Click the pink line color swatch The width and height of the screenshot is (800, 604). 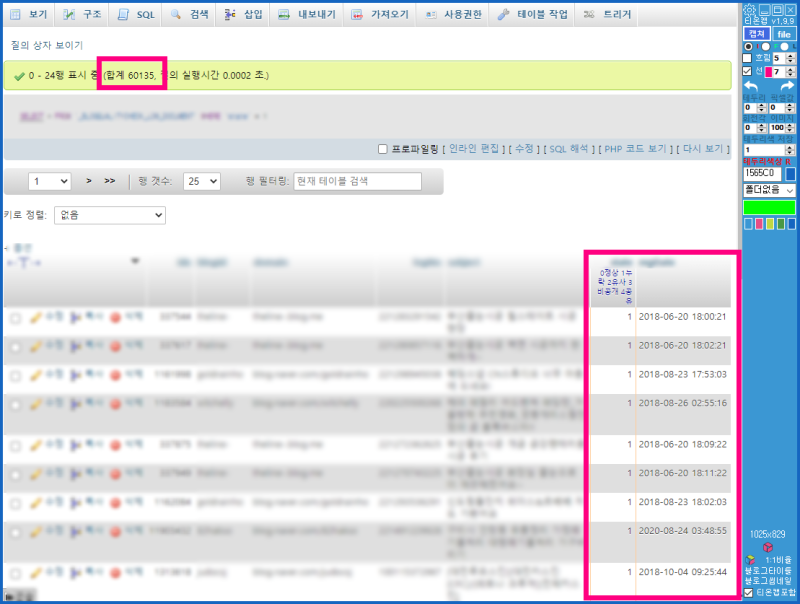point(768,72)
